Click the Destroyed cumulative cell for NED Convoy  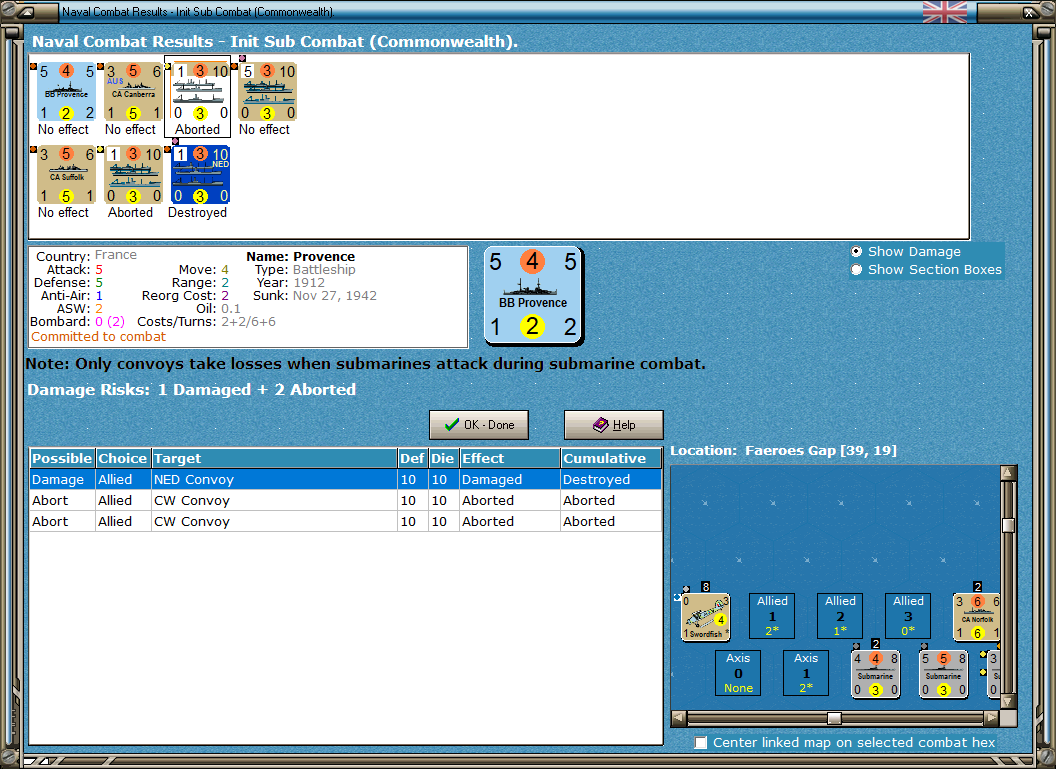pyautogui.click(x=611, y=479)
